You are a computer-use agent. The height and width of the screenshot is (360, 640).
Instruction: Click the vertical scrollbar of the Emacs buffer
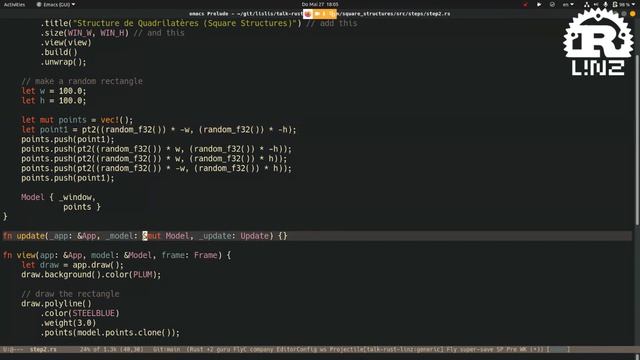tap(637, 139)
